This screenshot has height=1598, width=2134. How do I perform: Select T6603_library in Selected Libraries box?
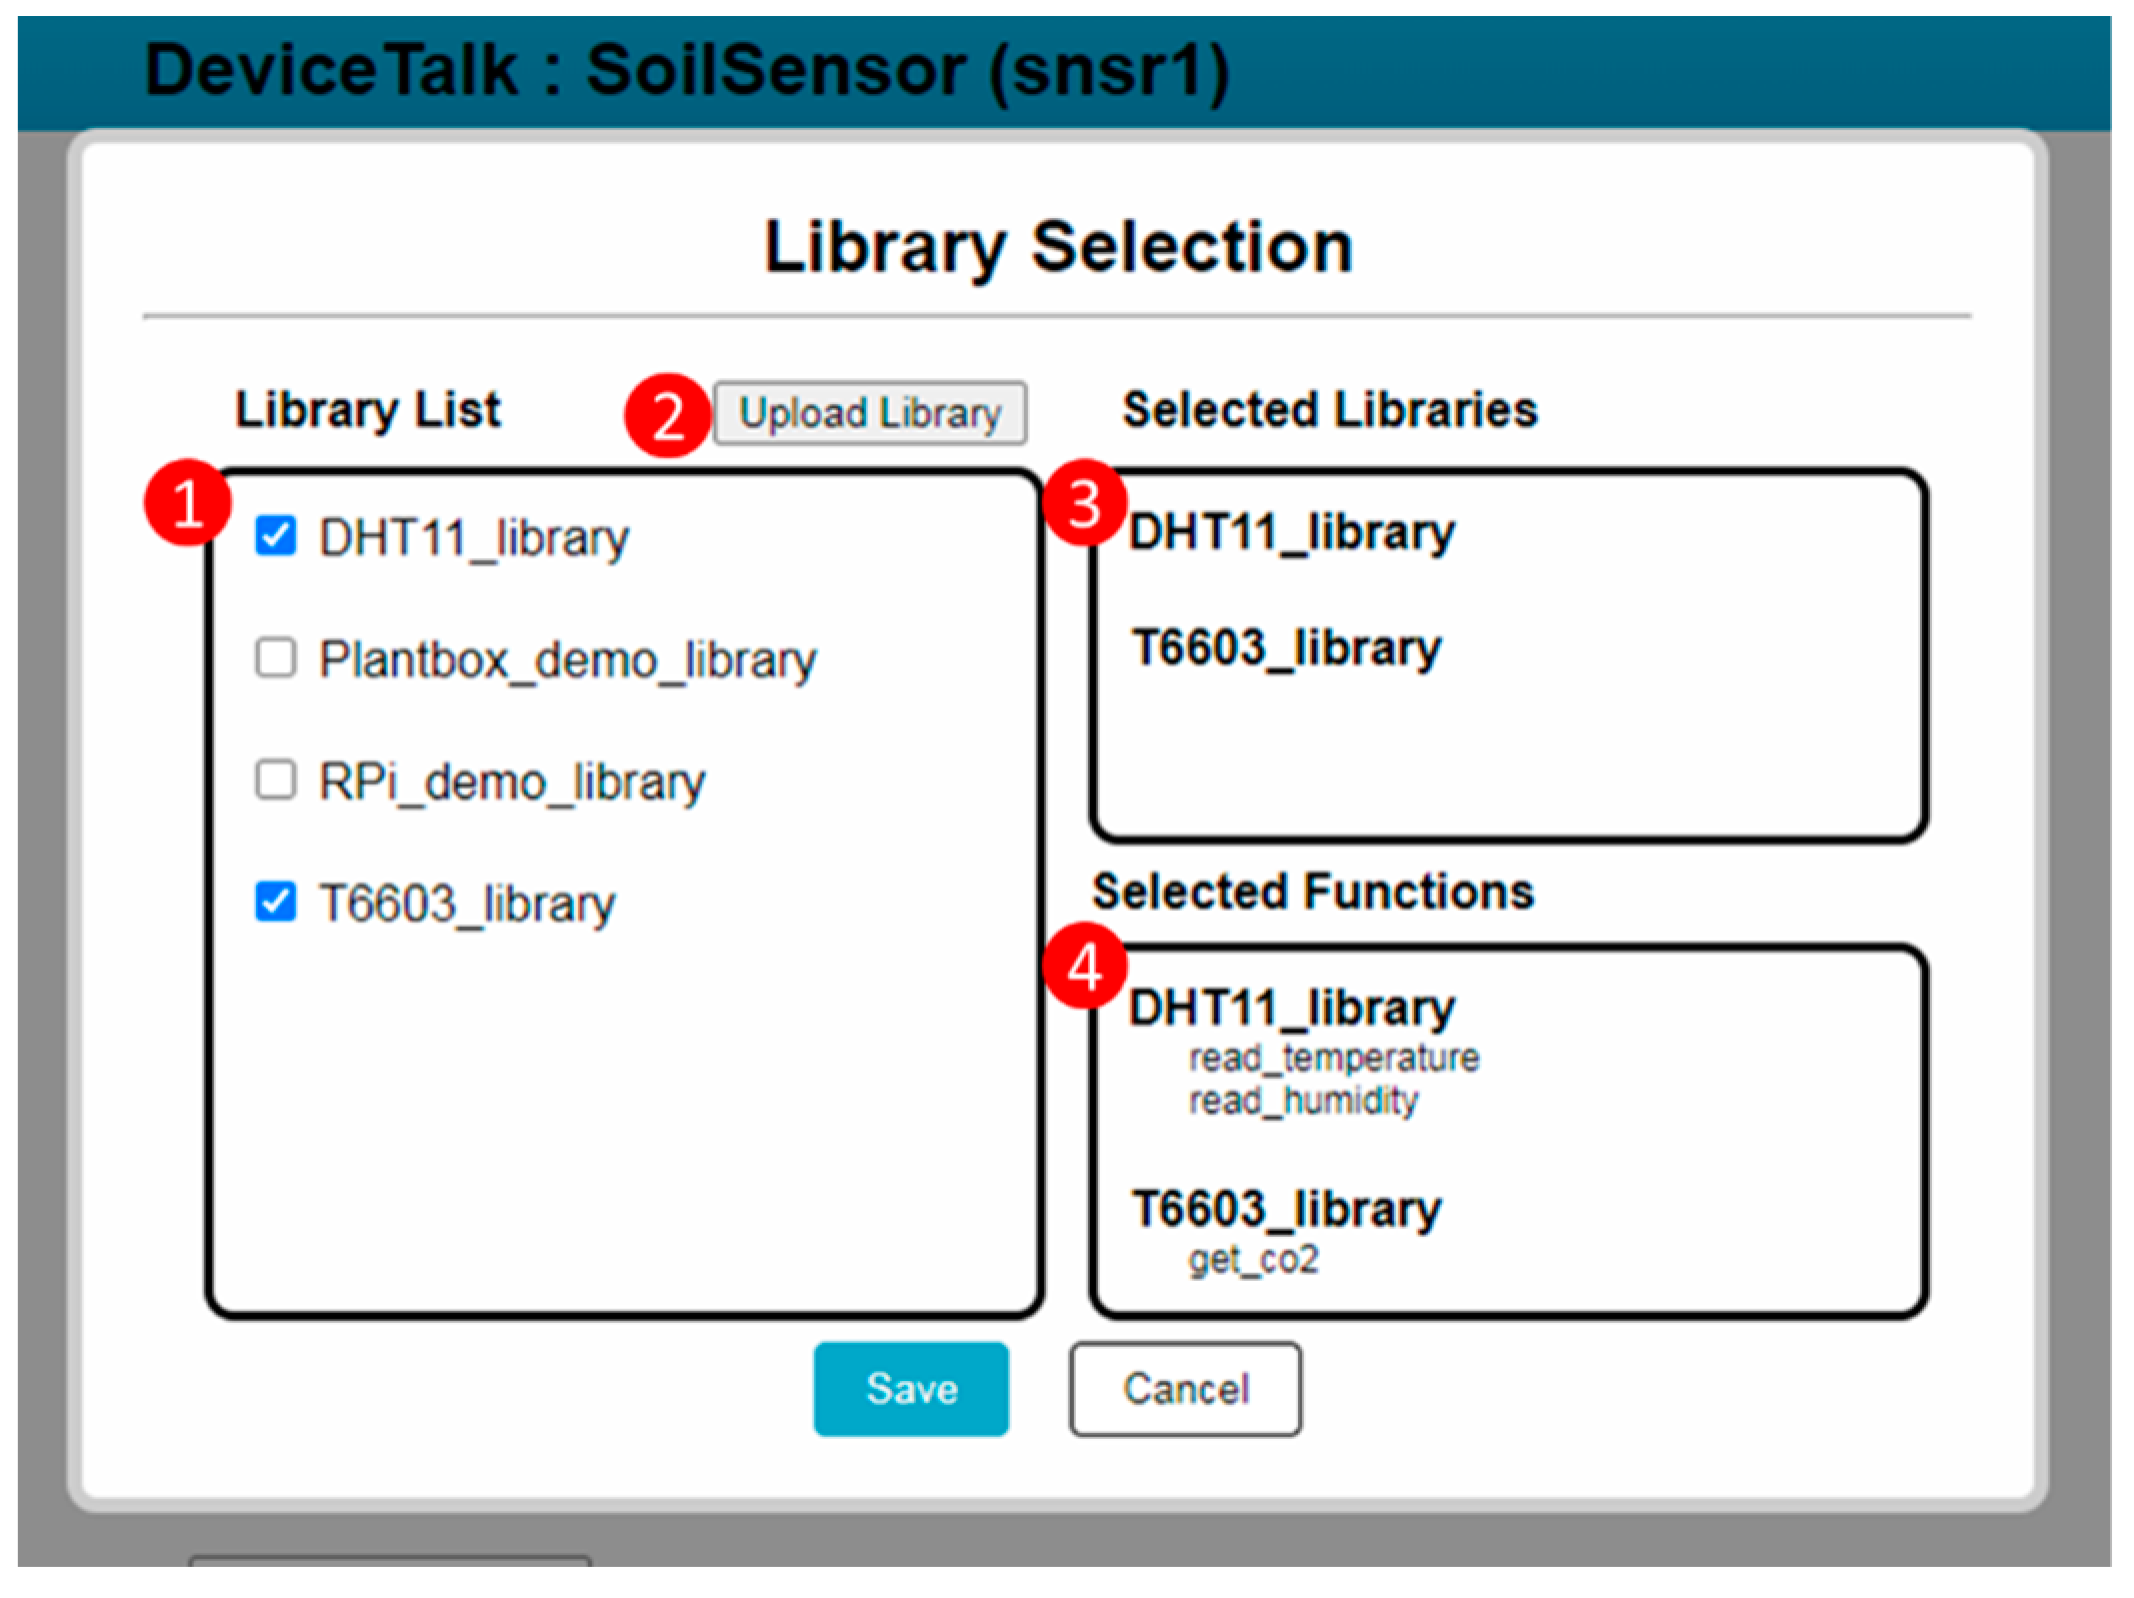click(1286, 648)
